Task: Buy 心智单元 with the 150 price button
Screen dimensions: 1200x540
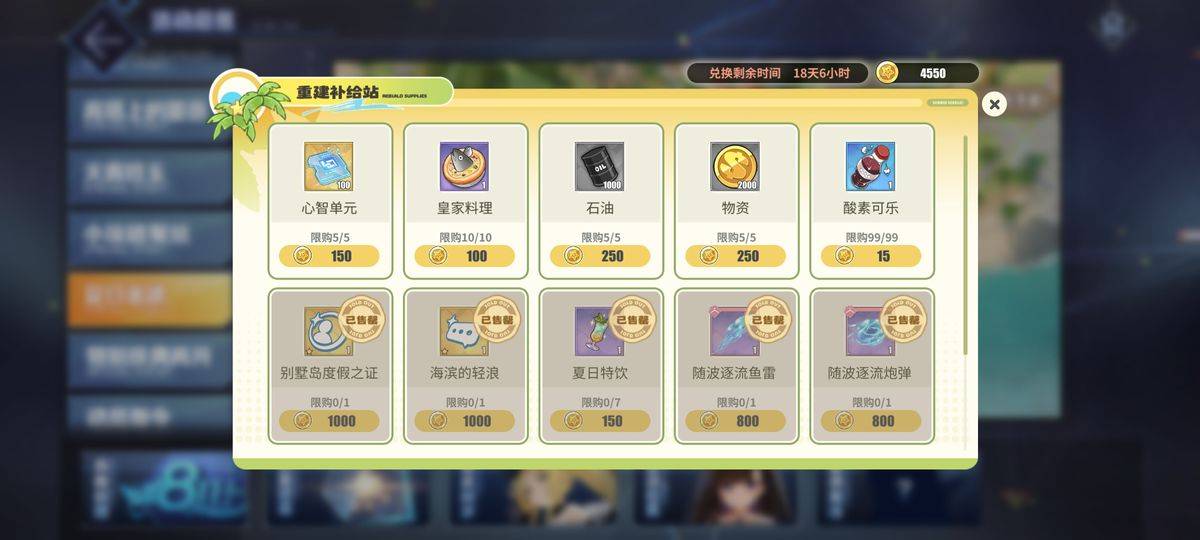Action: pos(329,256)
